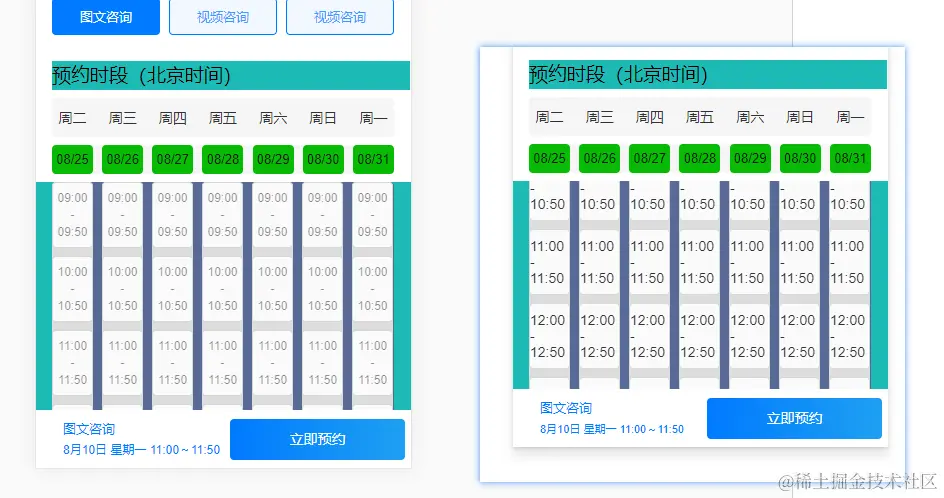Click 预约时段 (北京时间) header in the right panel

pos(708,74)
